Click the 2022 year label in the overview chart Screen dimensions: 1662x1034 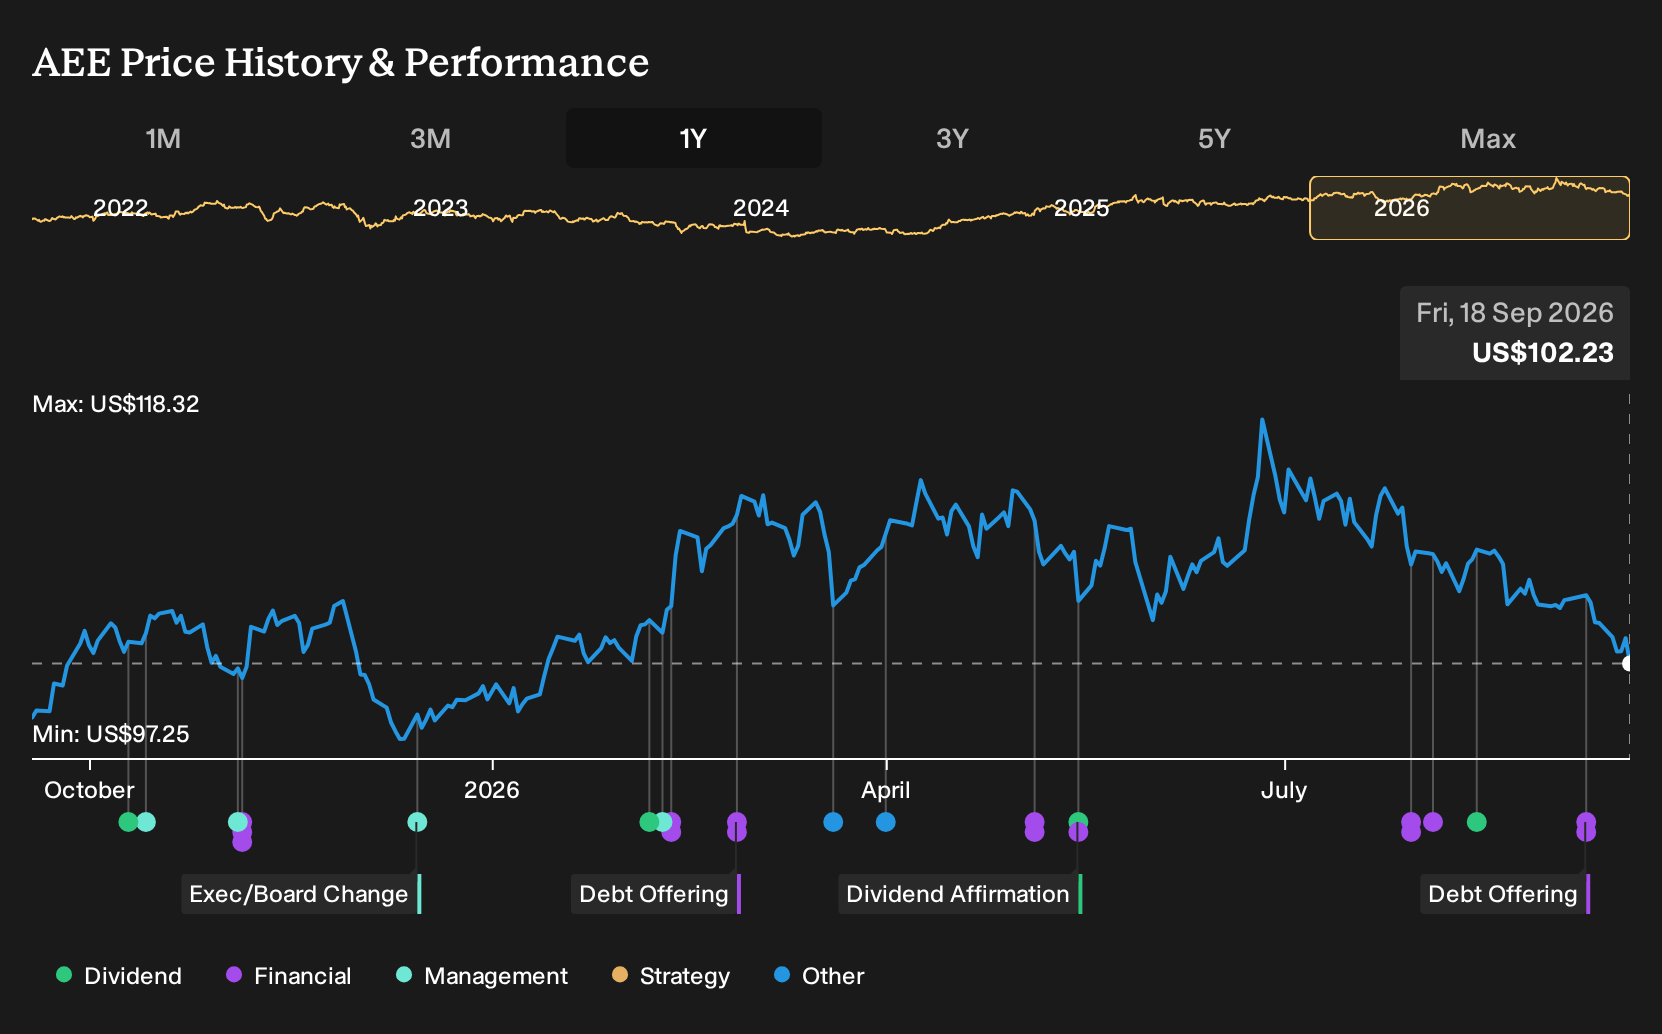(x=120, y=208)
